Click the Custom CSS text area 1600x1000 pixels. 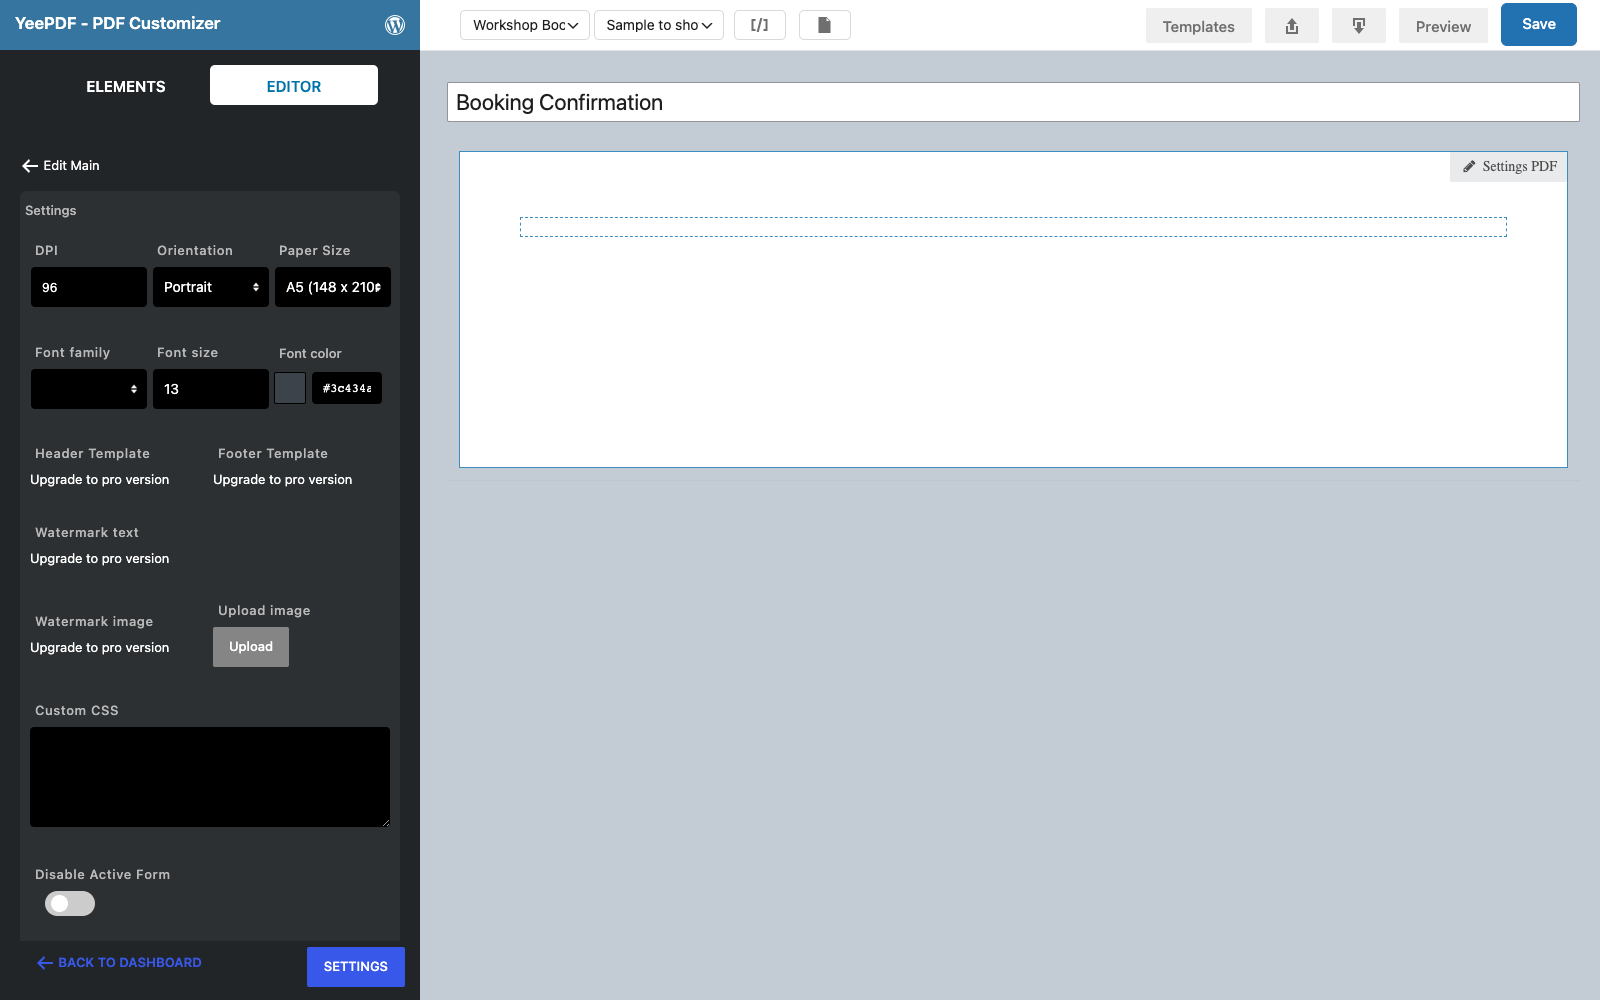[210, 777]
